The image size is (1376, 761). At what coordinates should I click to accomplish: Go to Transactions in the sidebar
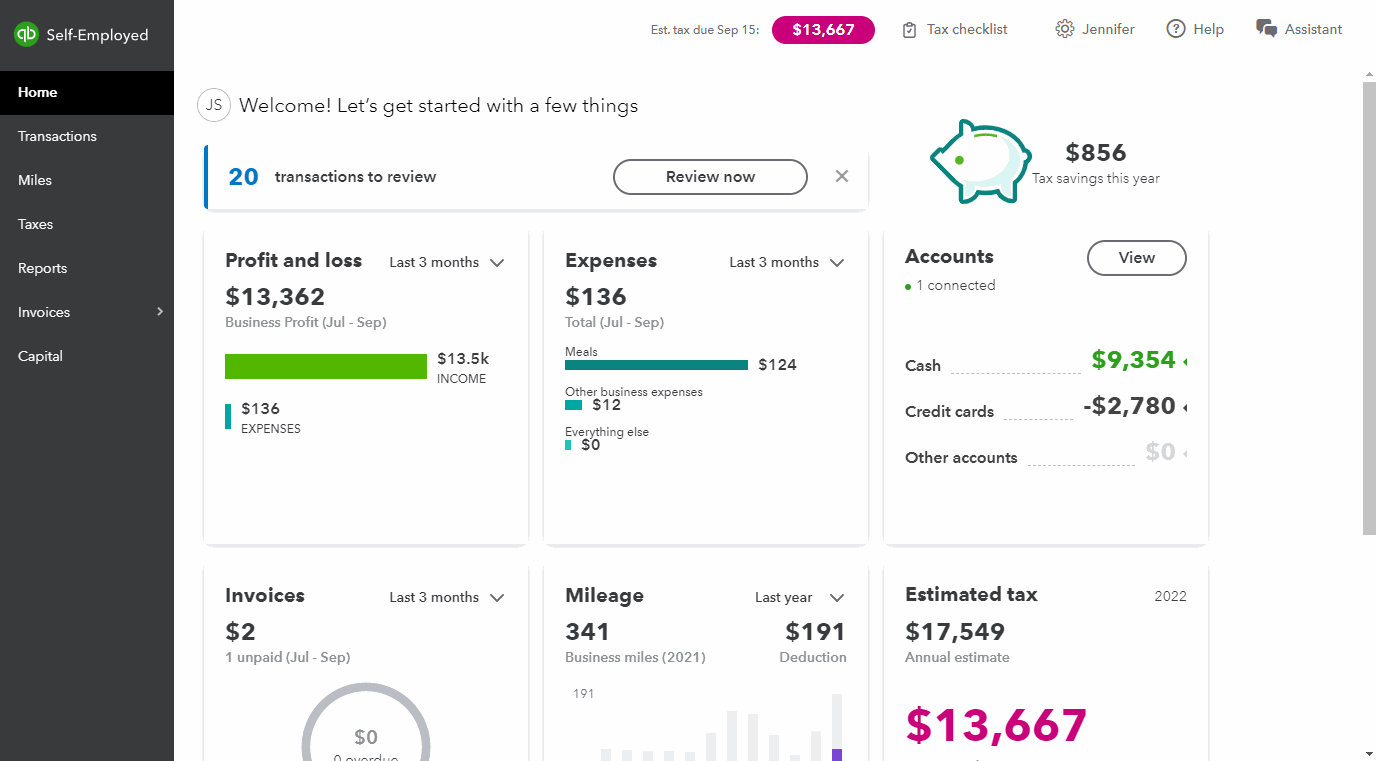(57, 136)
